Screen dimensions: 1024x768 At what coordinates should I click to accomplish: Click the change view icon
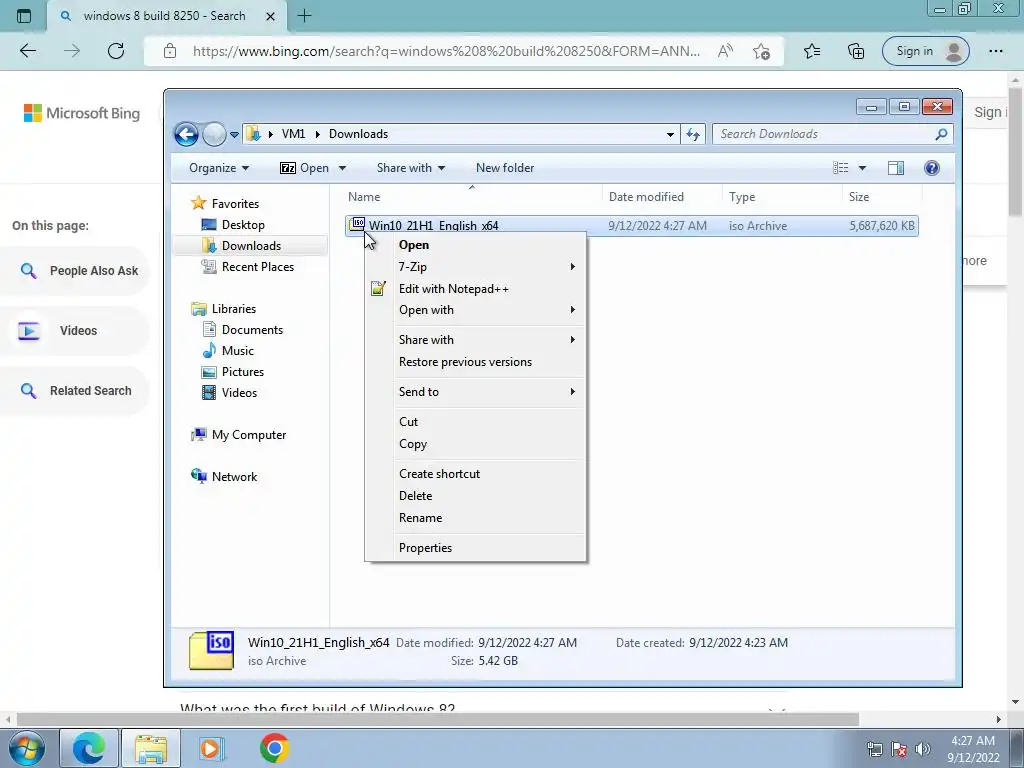pos(840,168)
